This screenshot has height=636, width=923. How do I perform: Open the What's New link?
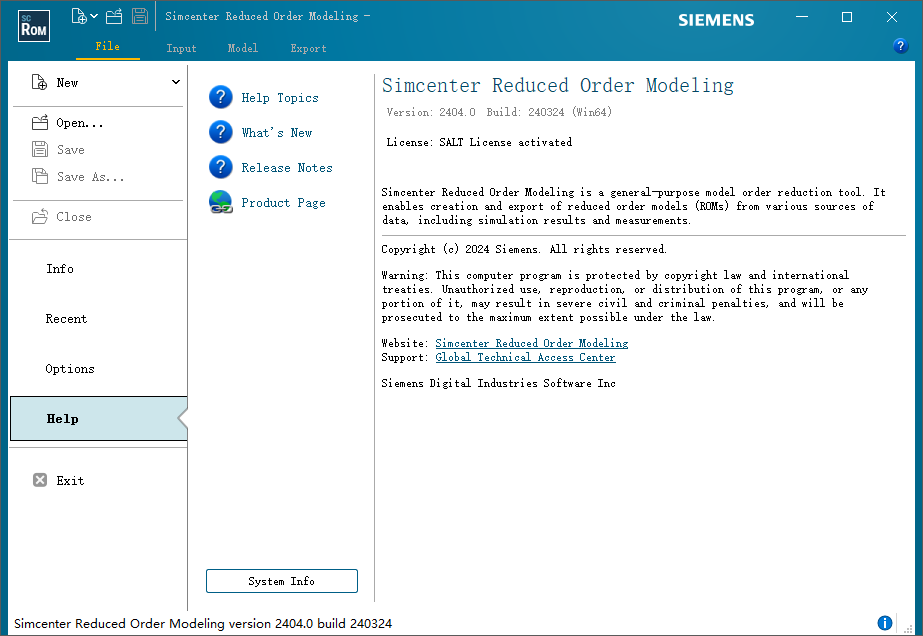(277, 133)
